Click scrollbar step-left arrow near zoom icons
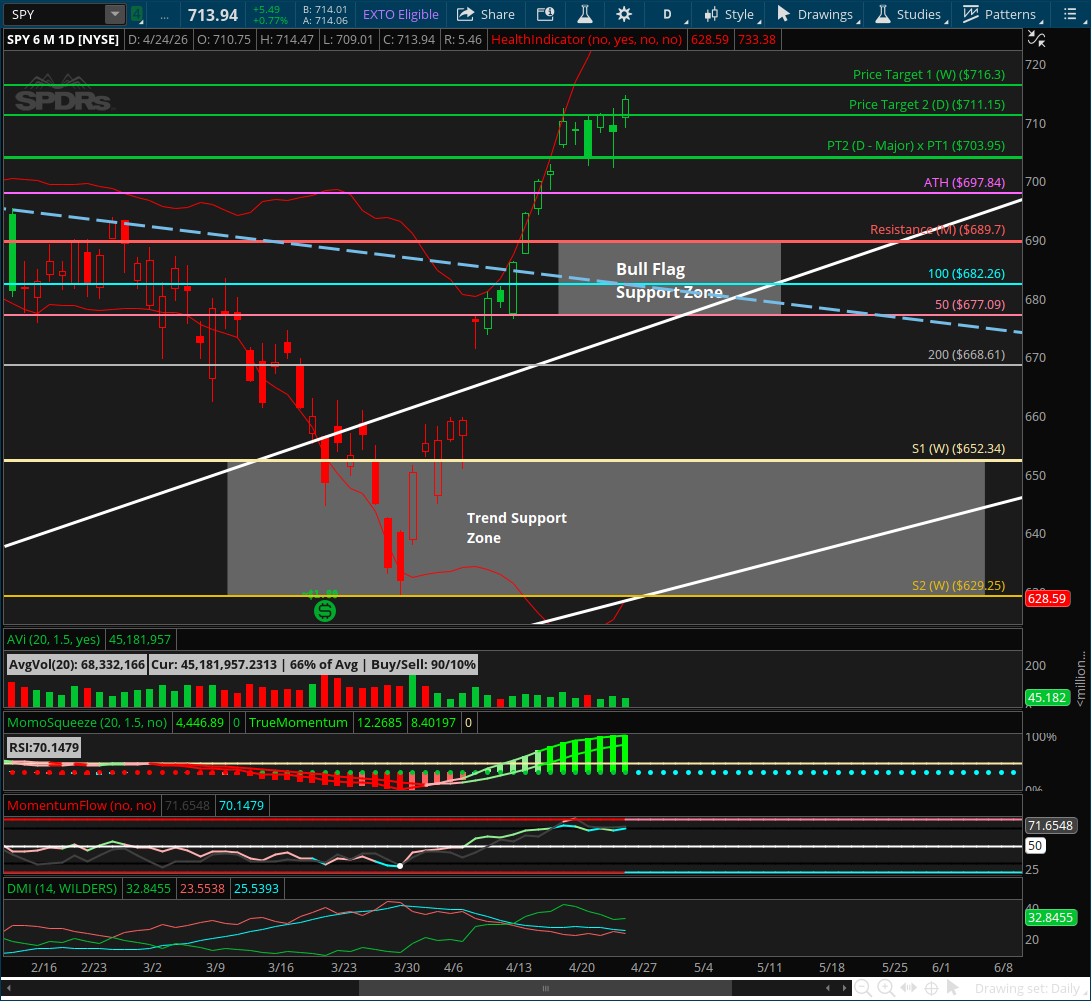1091x1001 pixels. point(828,988)
